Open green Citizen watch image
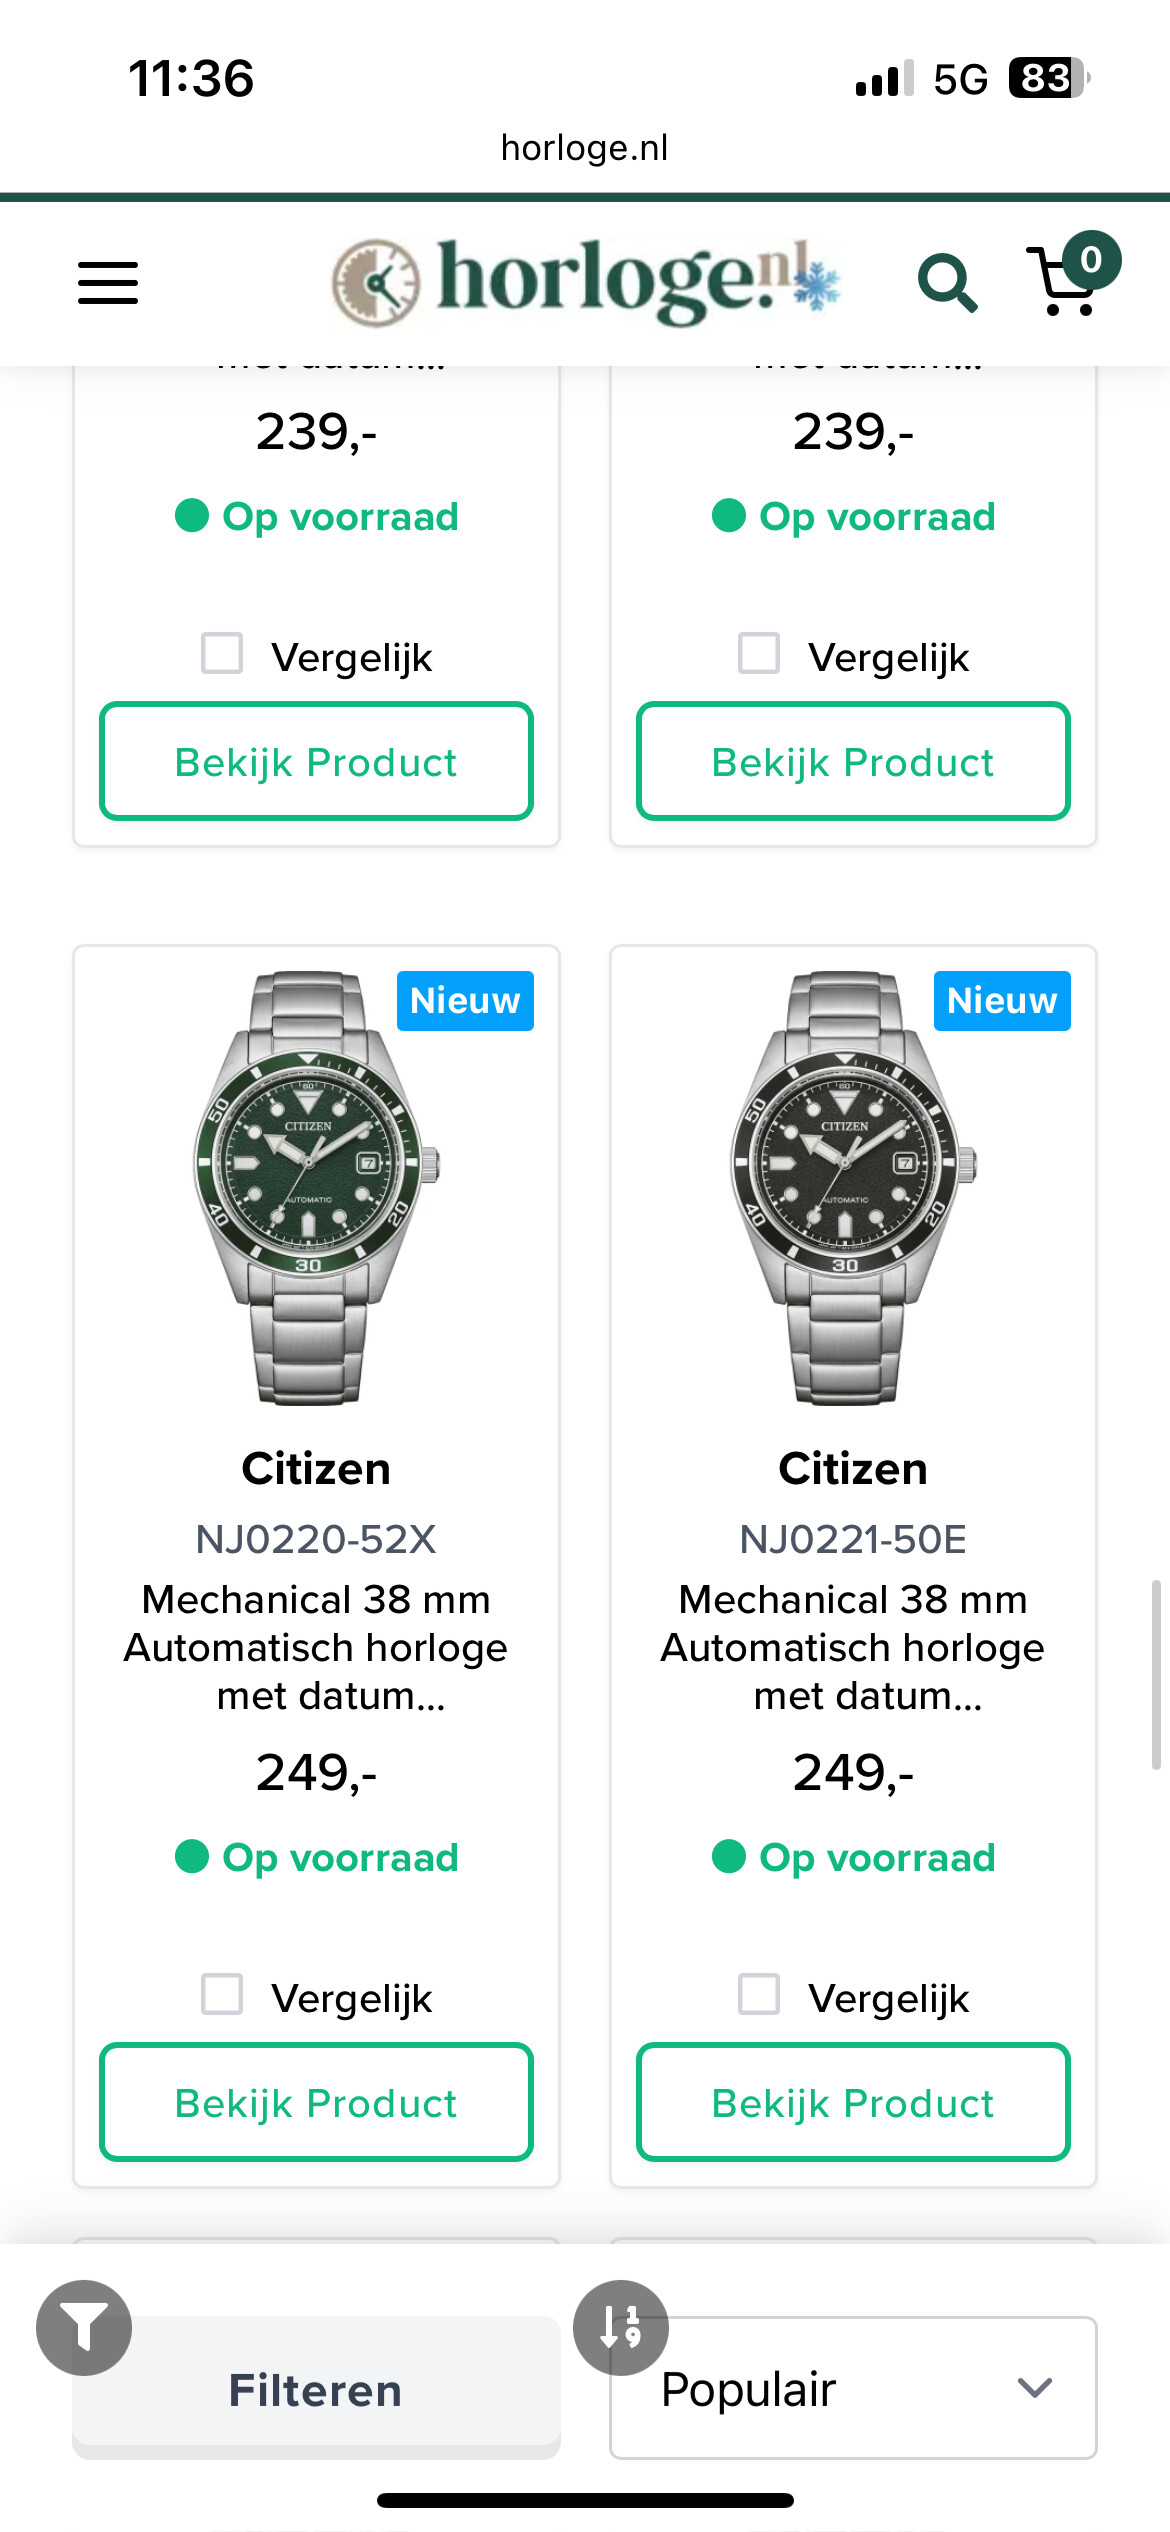This screenshot has width=1170, height=2532. point(316,1187)
